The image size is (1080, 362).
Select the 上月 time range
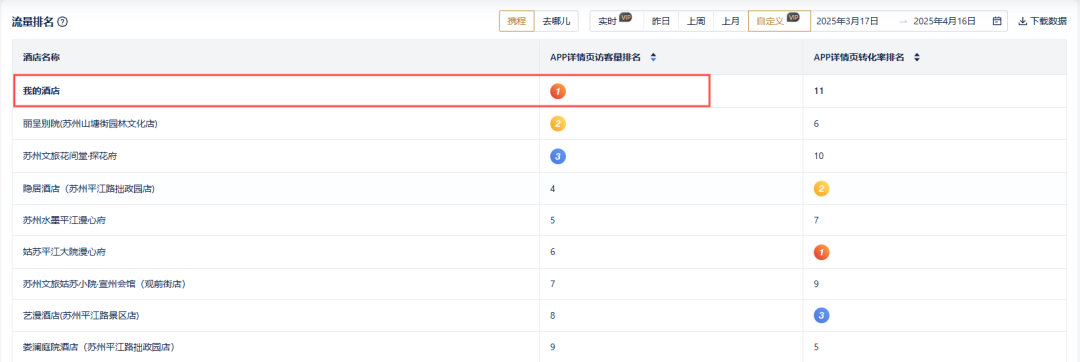[x=731, y=21]
